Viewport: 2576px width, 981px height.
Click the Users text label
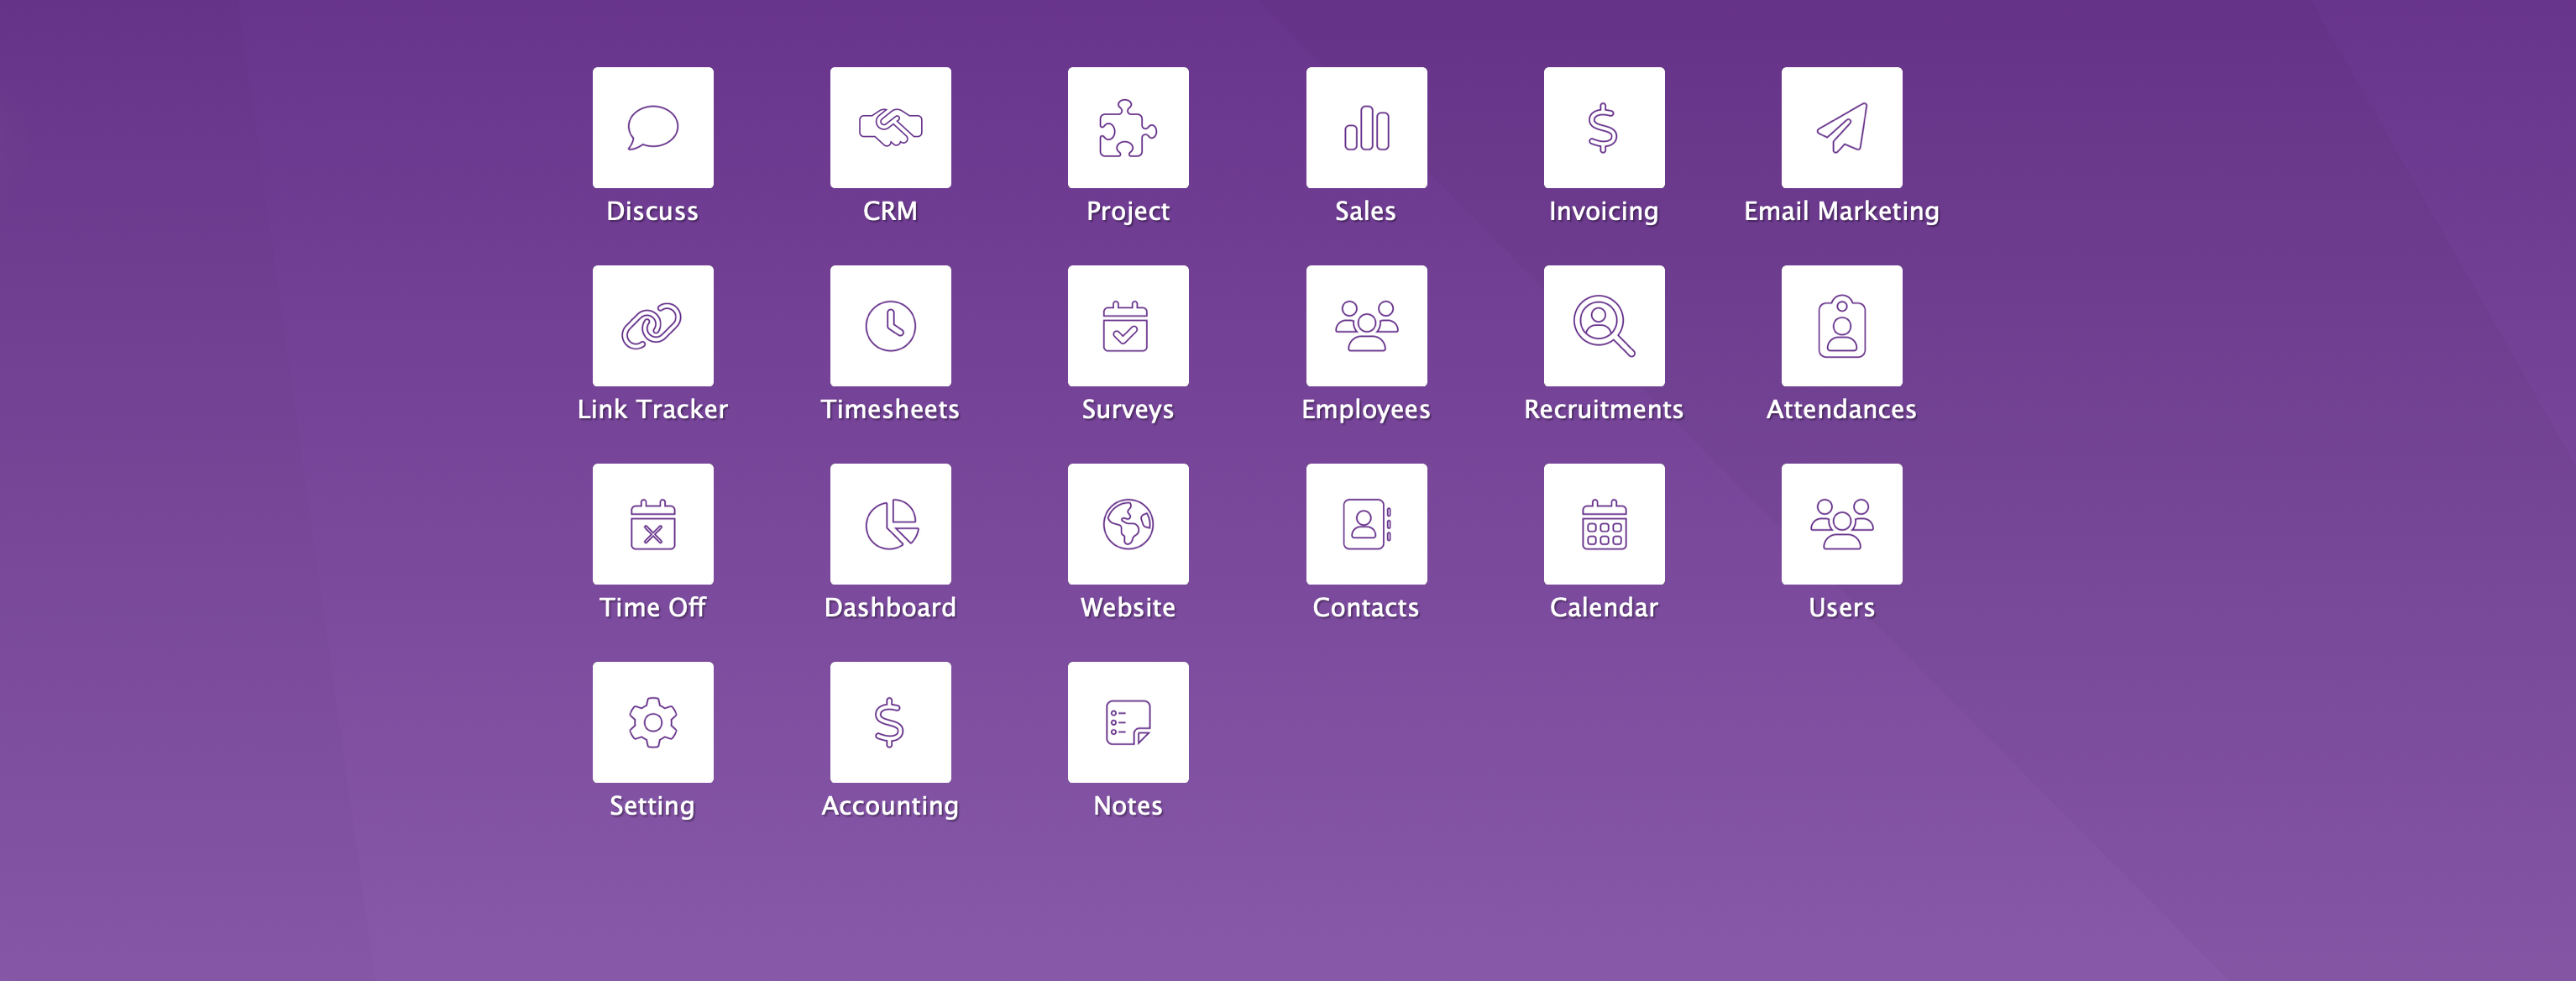1842,607
